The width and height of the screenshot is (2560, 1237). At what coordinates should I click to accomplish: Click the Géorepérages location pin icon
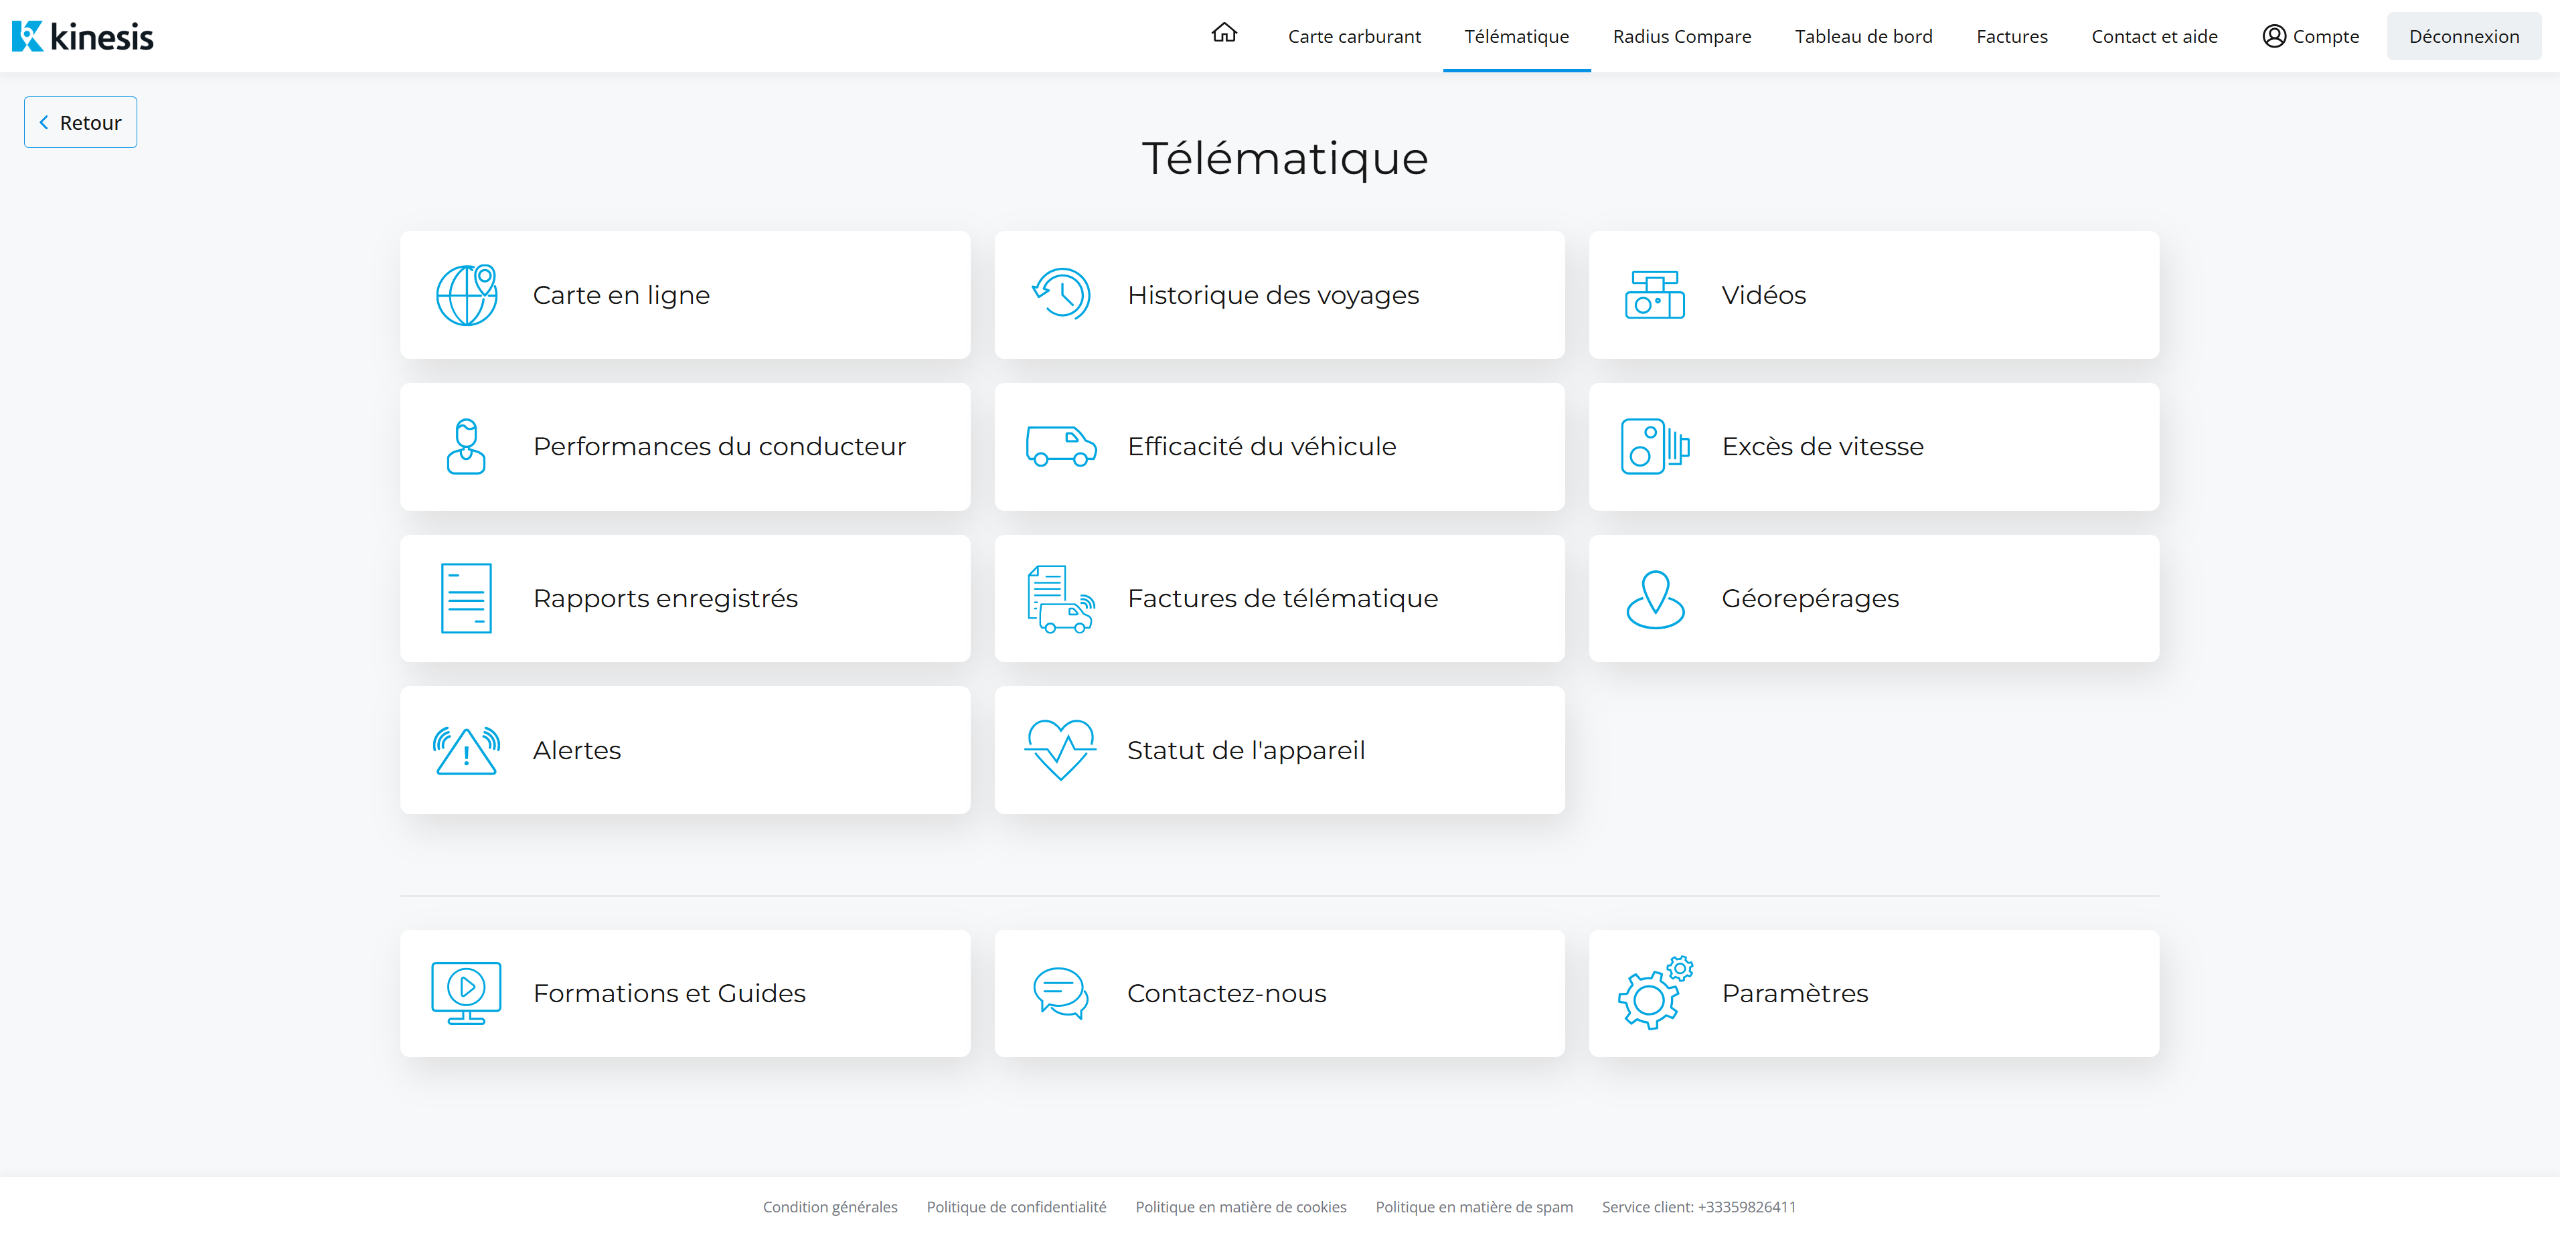pyautogui.click(x=1655, y=598)
